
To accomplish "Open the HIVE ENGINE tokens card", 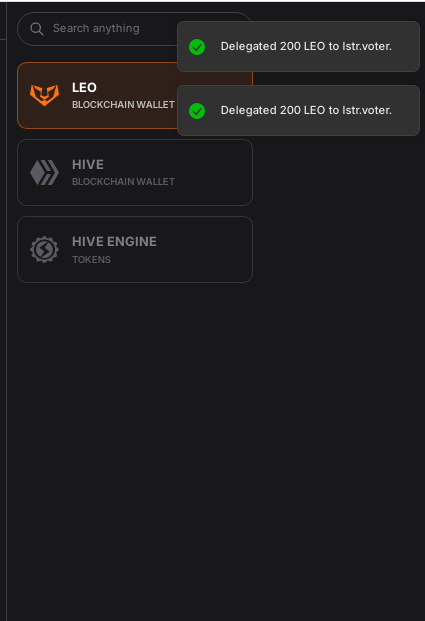I will (135, 250).
